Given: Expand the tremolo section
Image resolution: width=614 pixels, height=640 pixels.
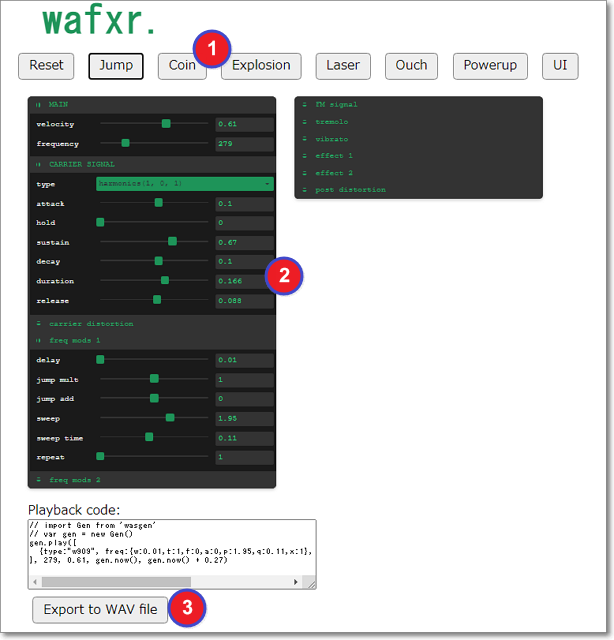Looking at the screenshot, I should (332, 122).
